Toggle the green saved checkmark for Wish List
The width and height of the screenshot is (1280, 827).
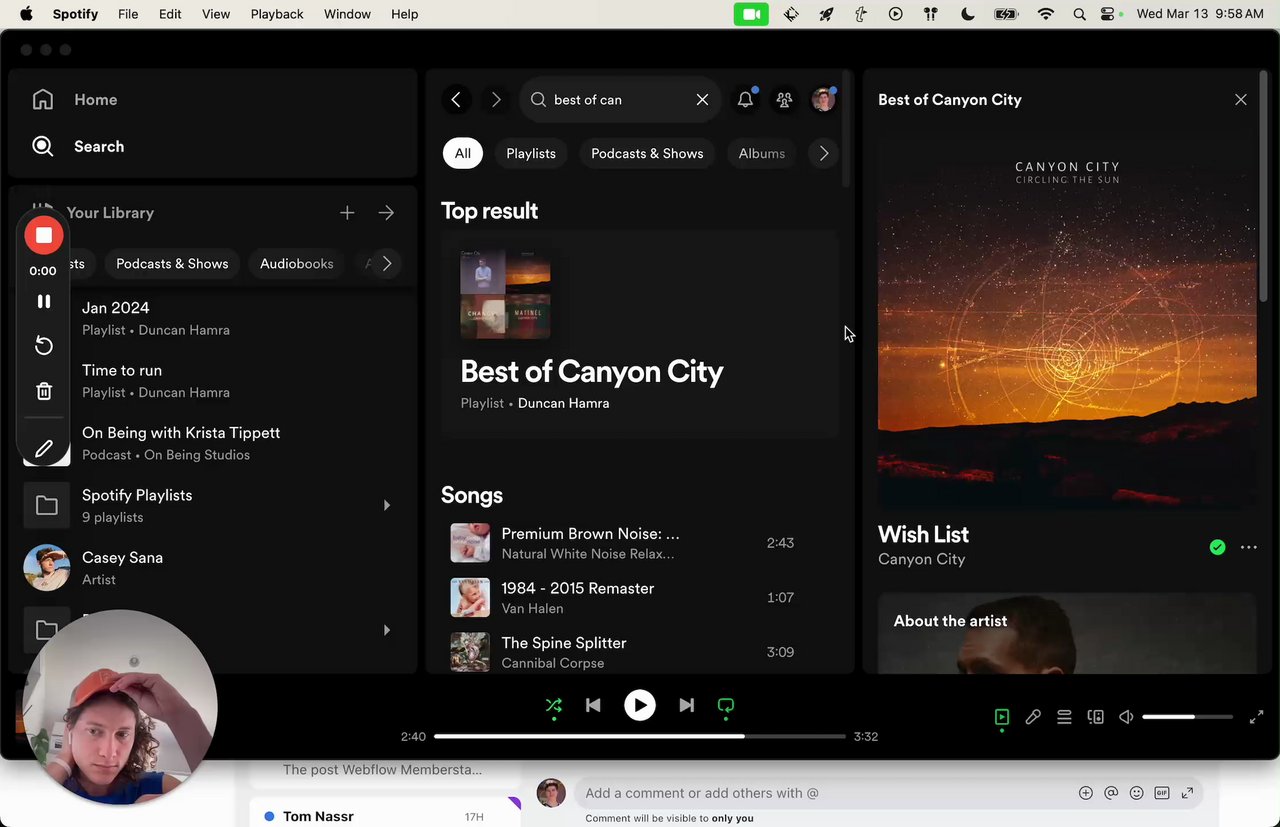[1217, 547]
